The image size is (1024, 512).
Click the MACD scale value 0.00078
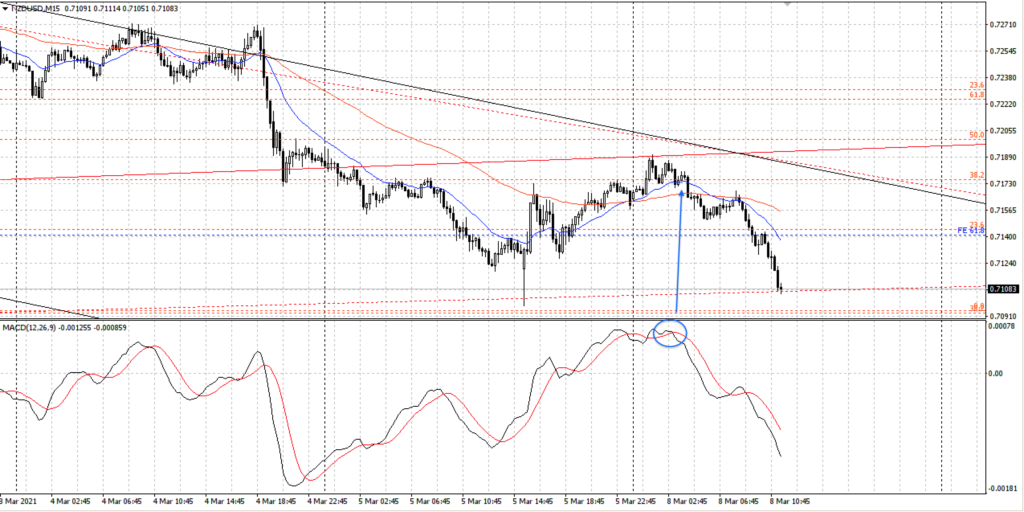[1001, 325]
